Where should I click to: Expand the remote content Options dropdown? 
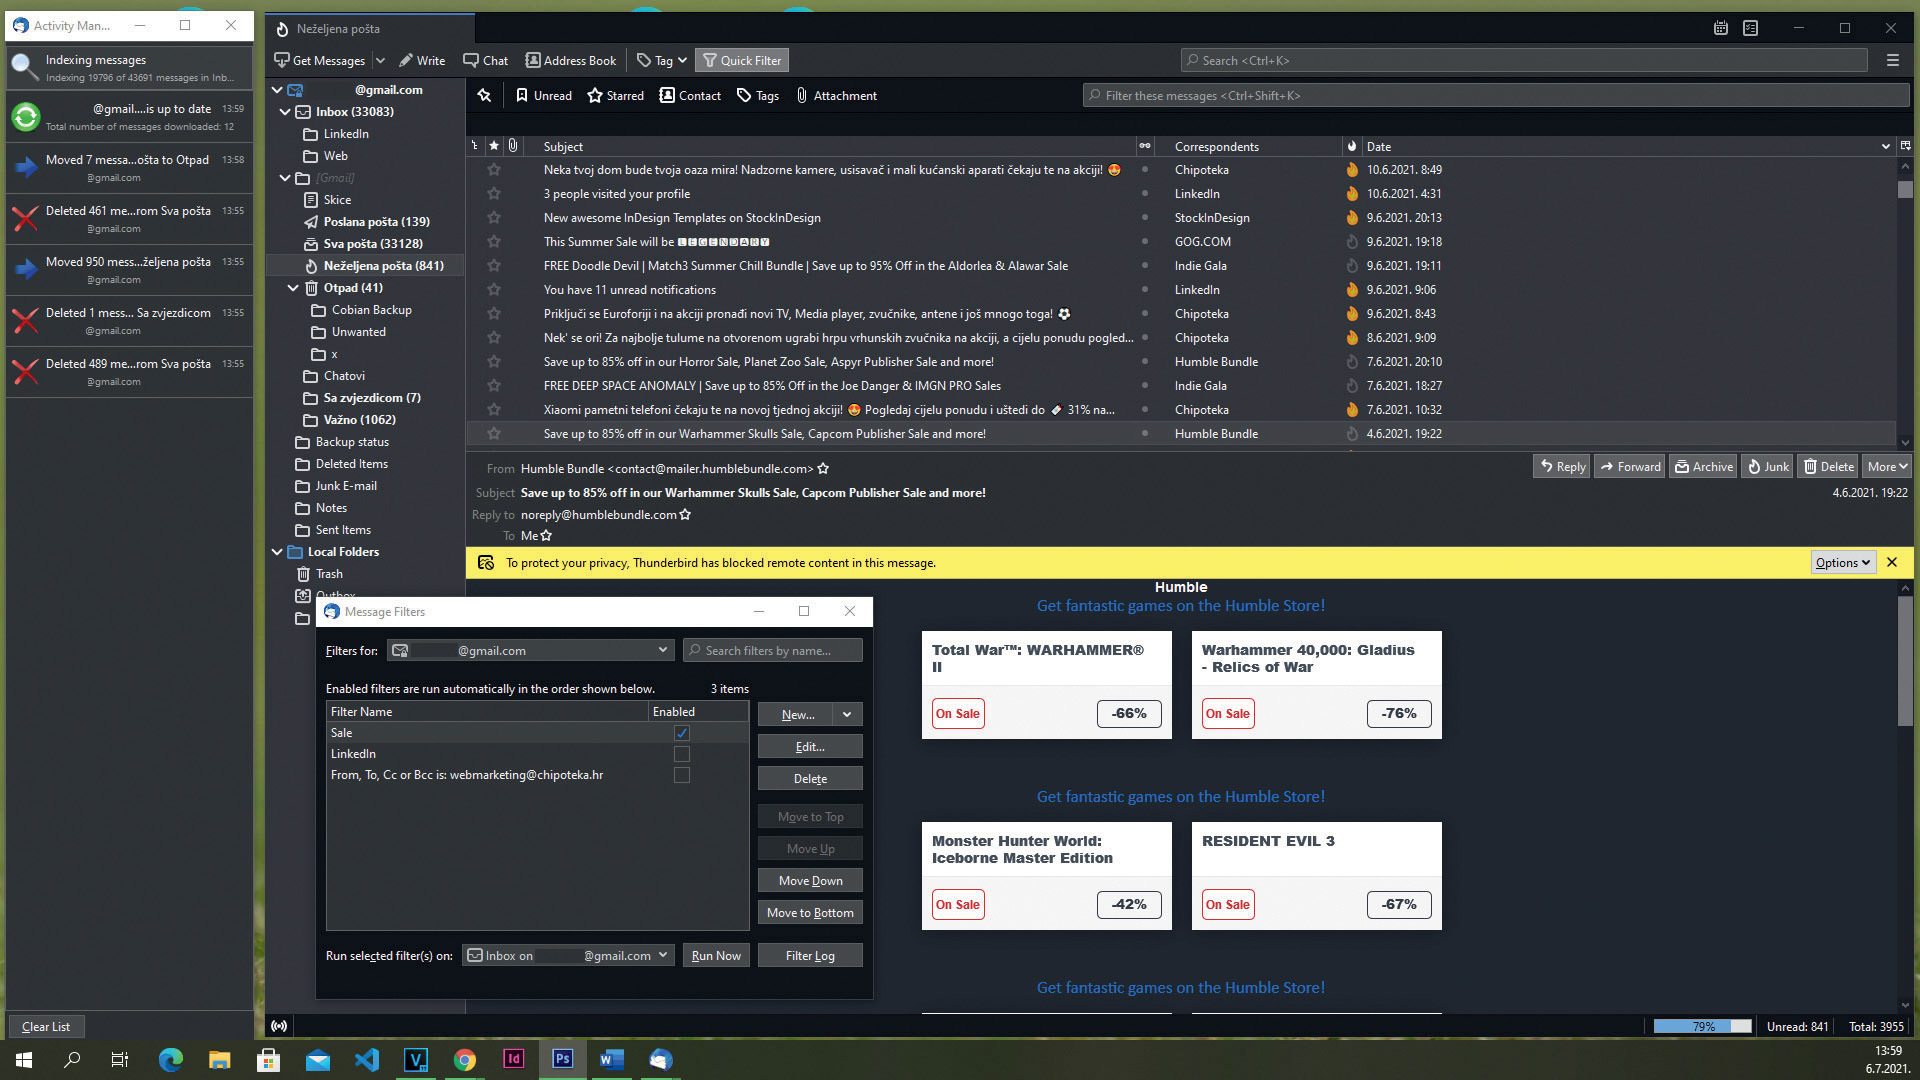(x=1842, y=562)
